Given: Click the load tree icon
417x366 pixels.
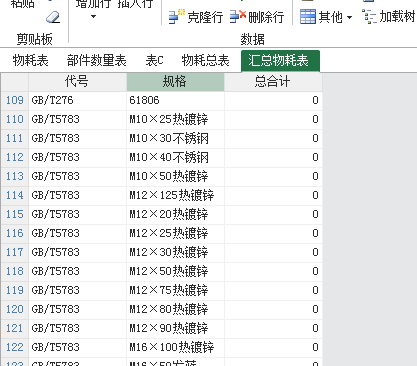Looking at the screenshot, I should click(x=369, y=17).
